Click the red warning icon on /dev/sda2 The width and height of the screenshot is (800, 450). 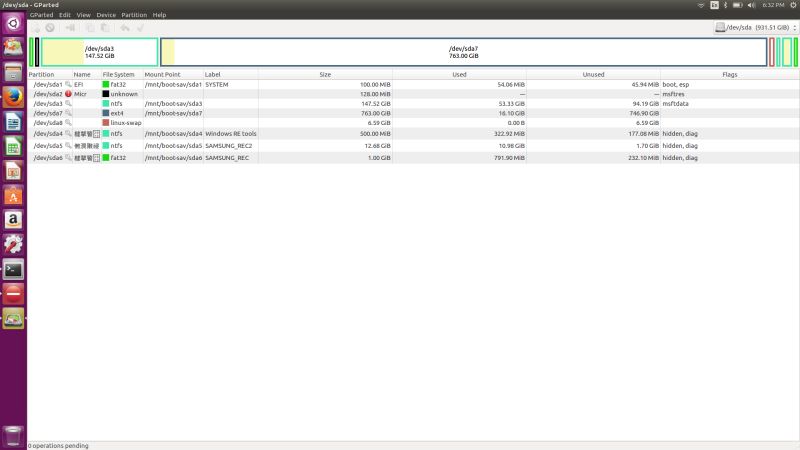[x=68, y=94]
